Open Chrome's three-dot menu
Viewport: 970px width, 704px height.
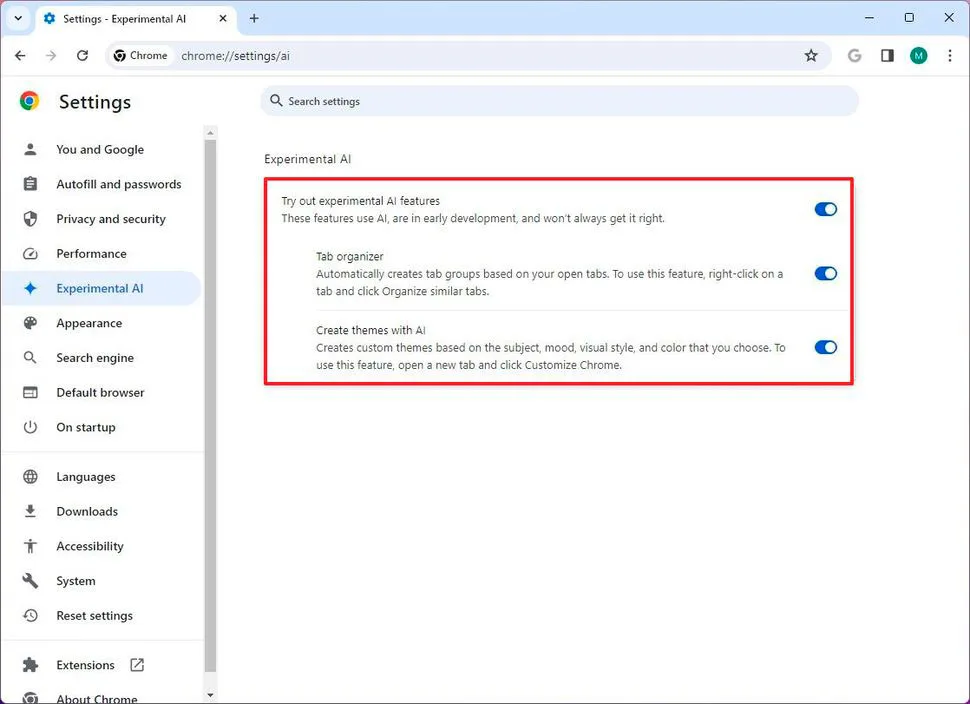[950, 56]
